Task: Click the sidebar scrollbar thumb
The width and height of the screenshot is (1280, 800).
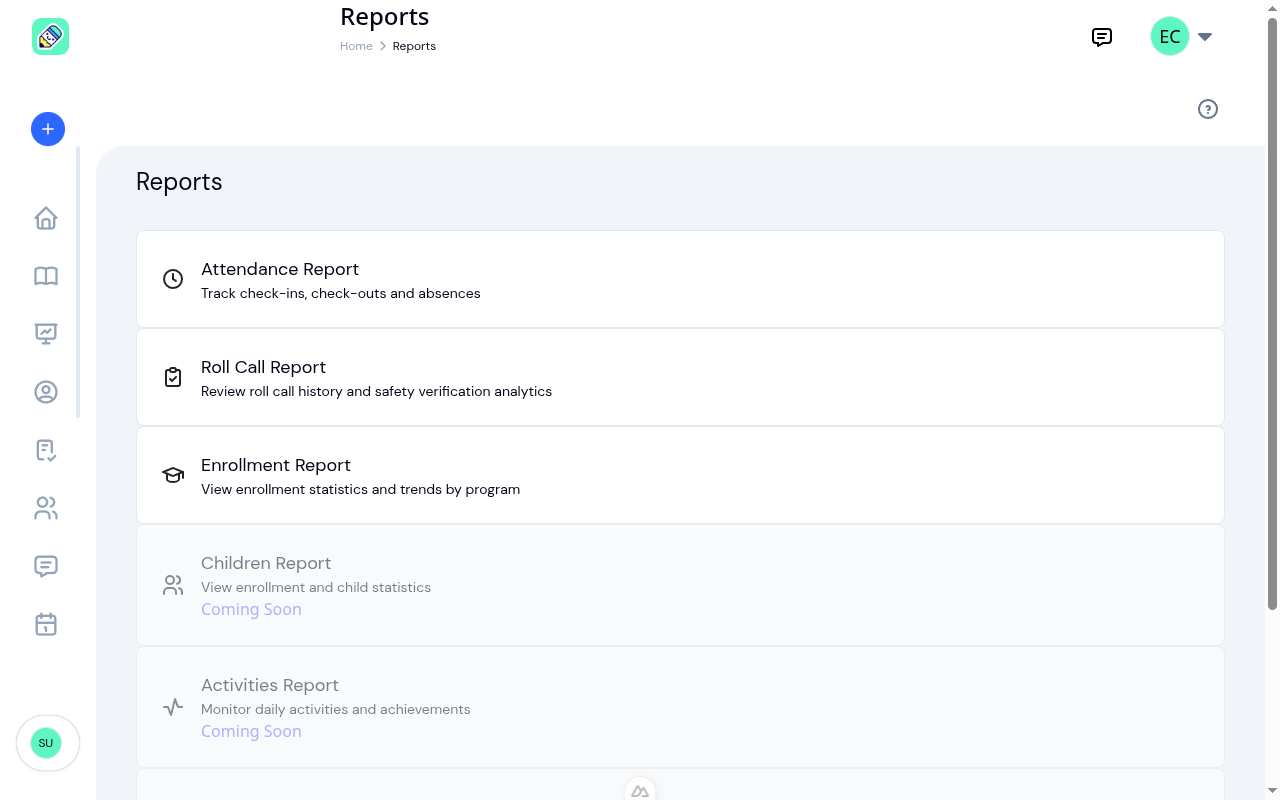Action: pos(78,282)
